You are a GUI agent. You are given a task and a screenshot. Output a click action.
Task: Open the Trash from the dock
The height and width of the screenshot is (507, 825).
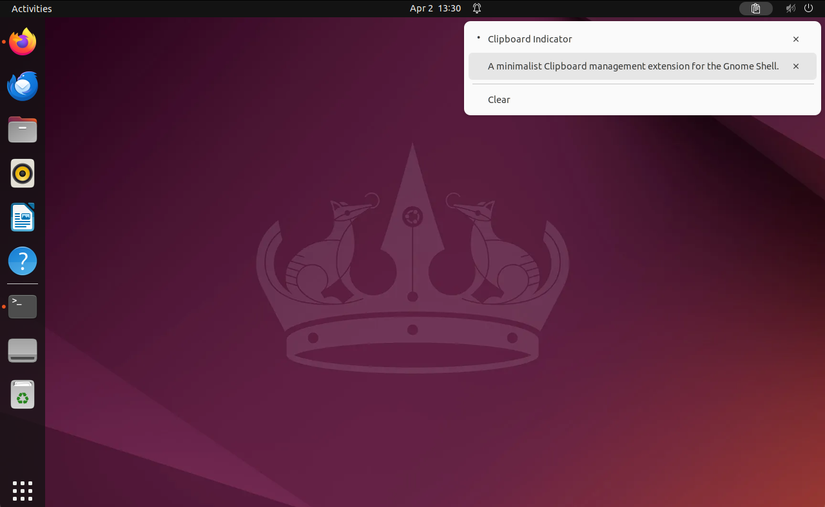coord(23,394)
